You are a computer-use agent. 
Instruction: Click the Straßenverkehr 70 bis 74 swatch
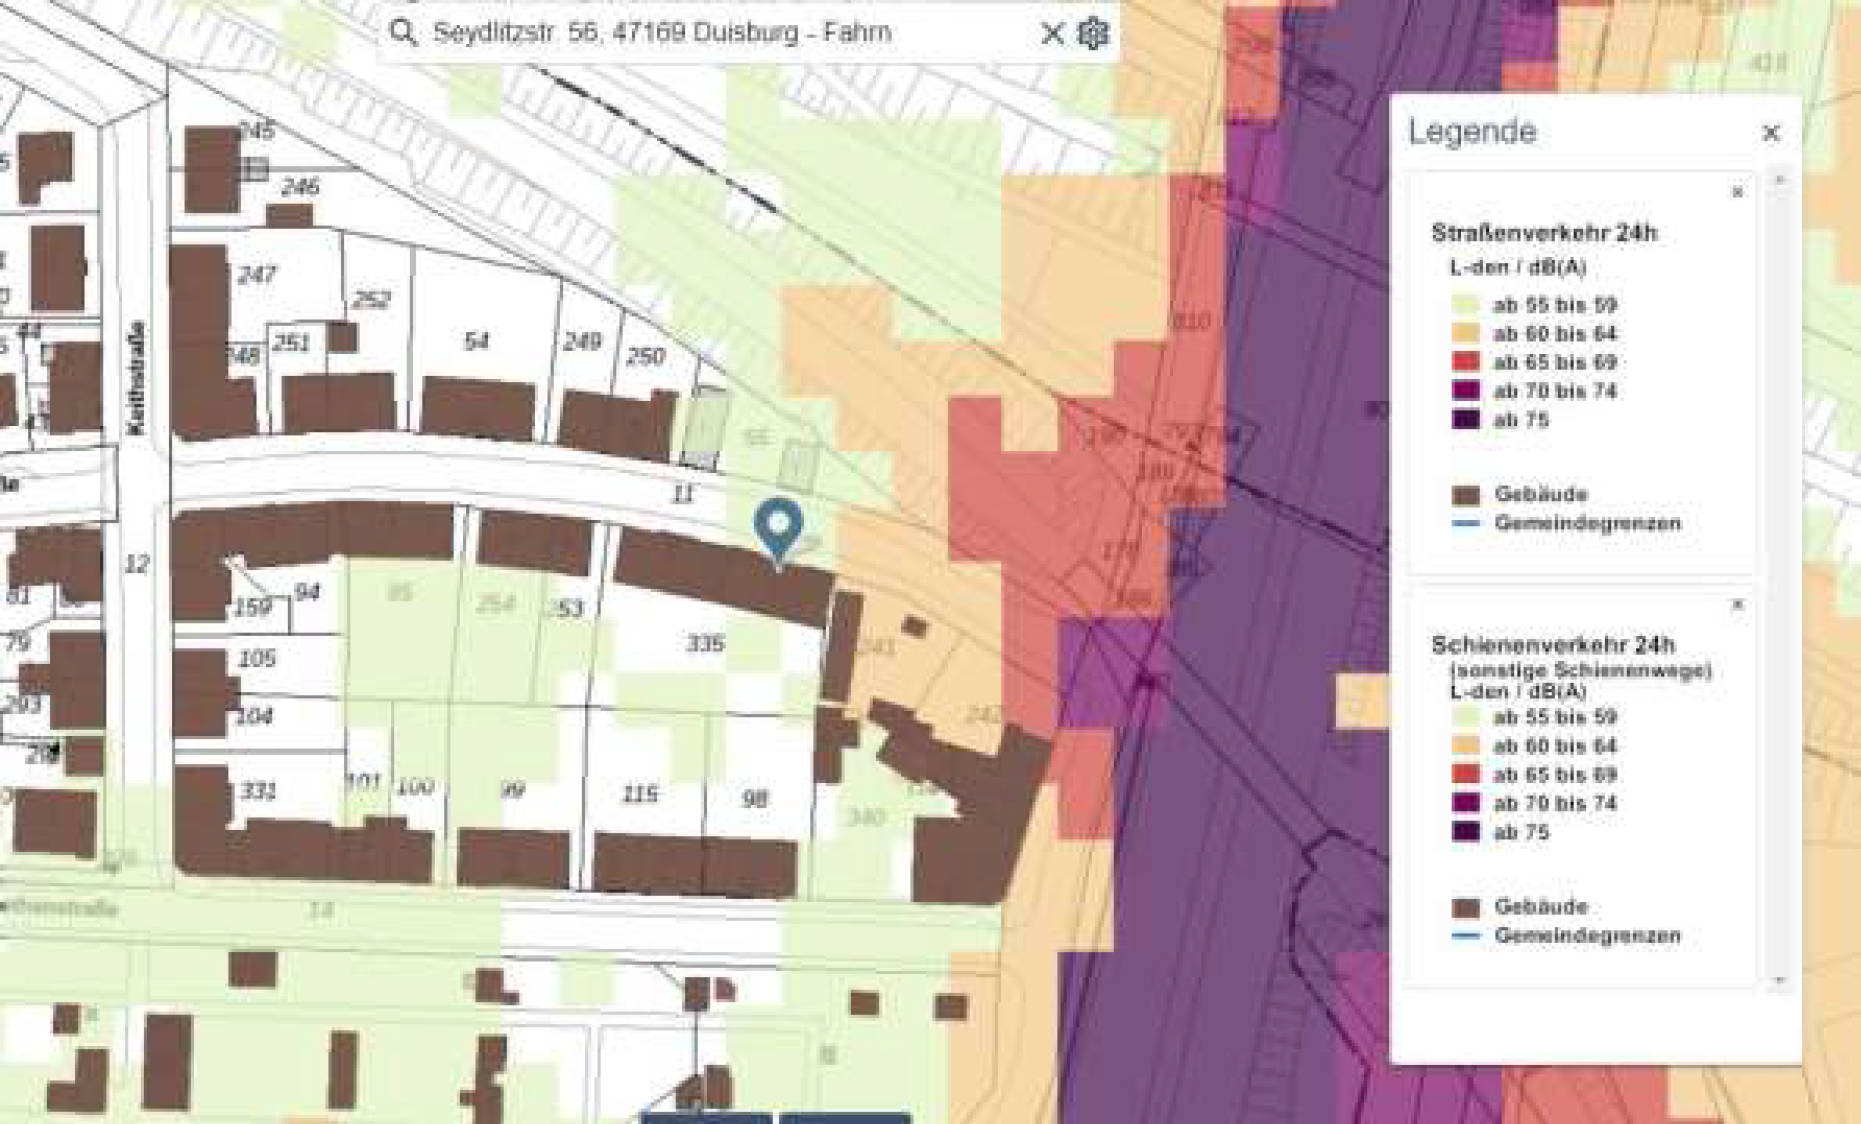tap(1465, 391)
